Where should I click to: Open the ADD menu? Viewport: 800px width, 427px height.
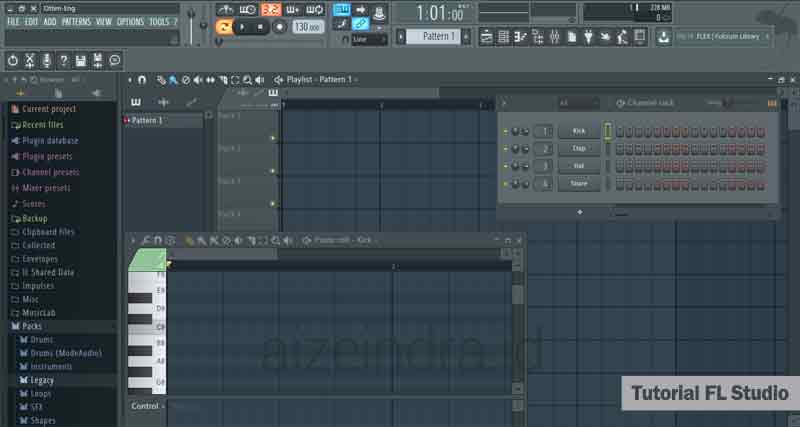click(x=50, y=21)
